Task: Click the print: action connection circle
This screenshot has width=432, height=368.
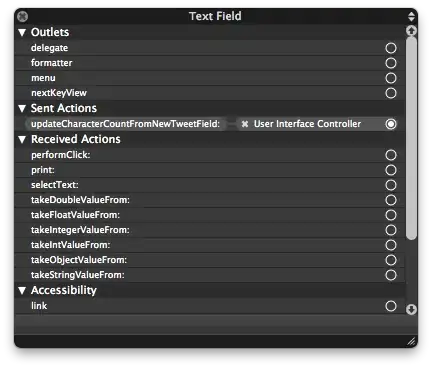Action: (391, 170)
